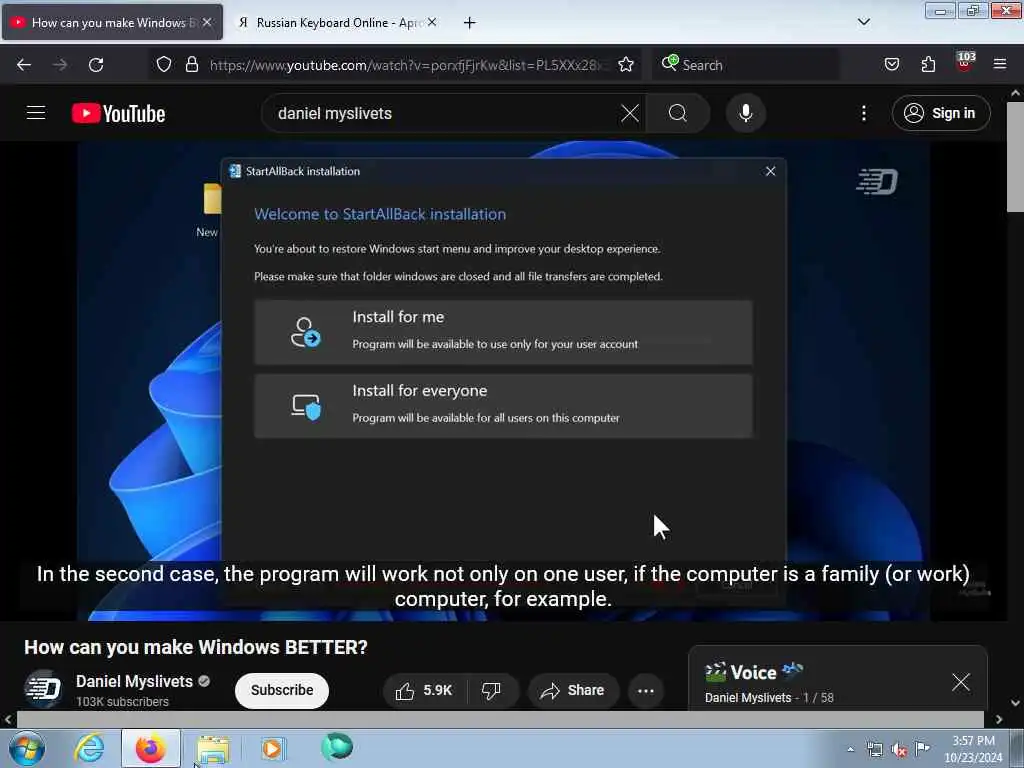Open the green round taskbar app
Image resolution: width=1024 pixels, height=768 pixels.
(336, 747)
